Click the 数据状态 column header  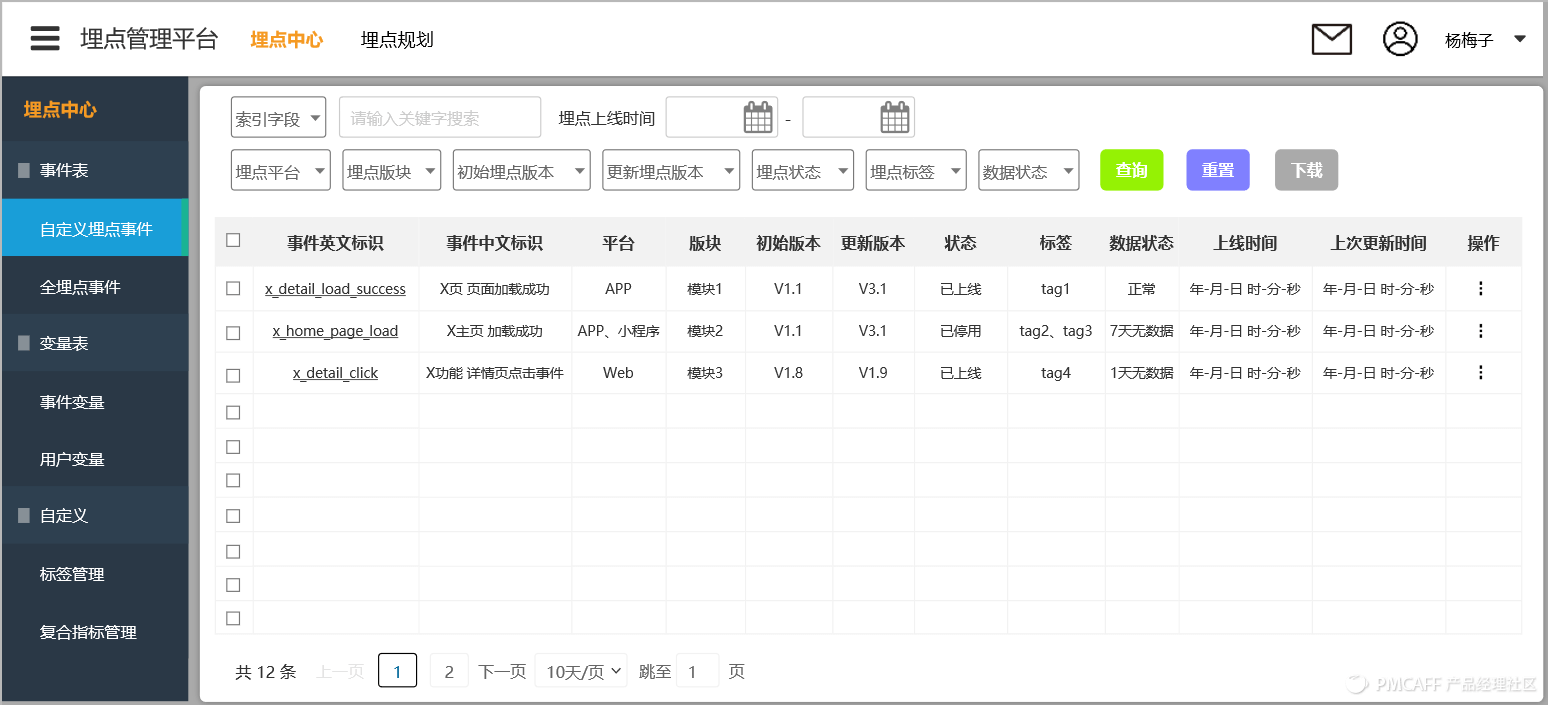pyautogui.click(x=1141, y=243)
